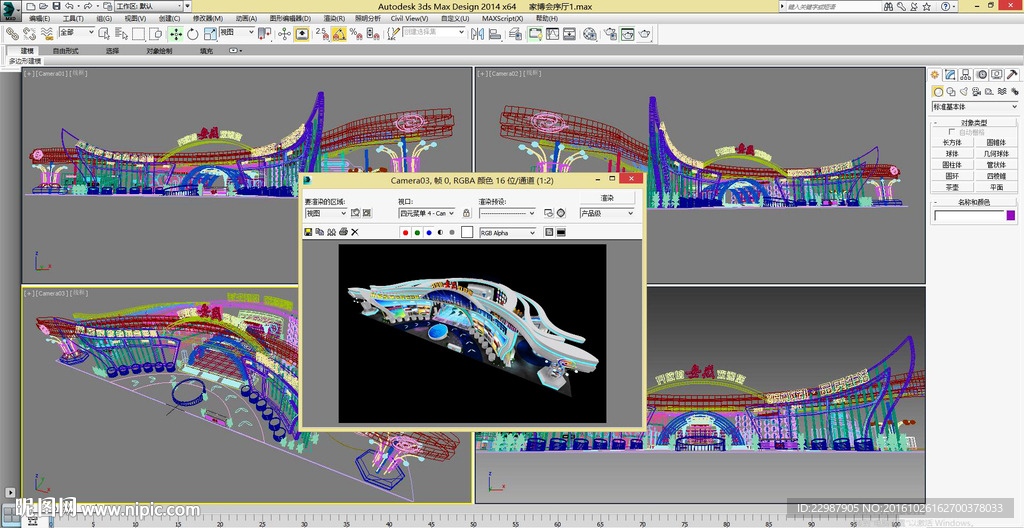Expand the 标准基本体 object category dropdown
This screenshot has width=1024, height=528.
(974, 106)
